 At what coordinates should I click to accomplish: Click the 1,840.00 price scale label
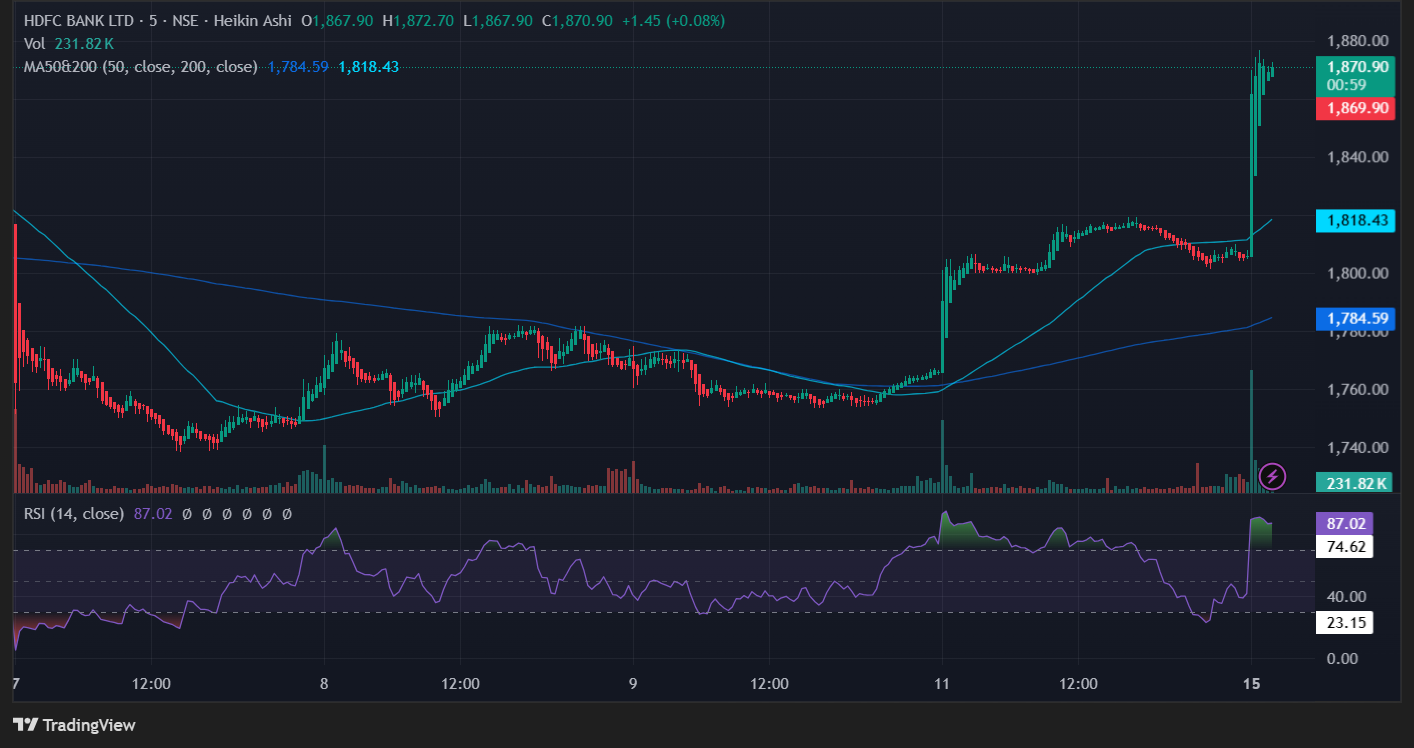pos(1357,157)
